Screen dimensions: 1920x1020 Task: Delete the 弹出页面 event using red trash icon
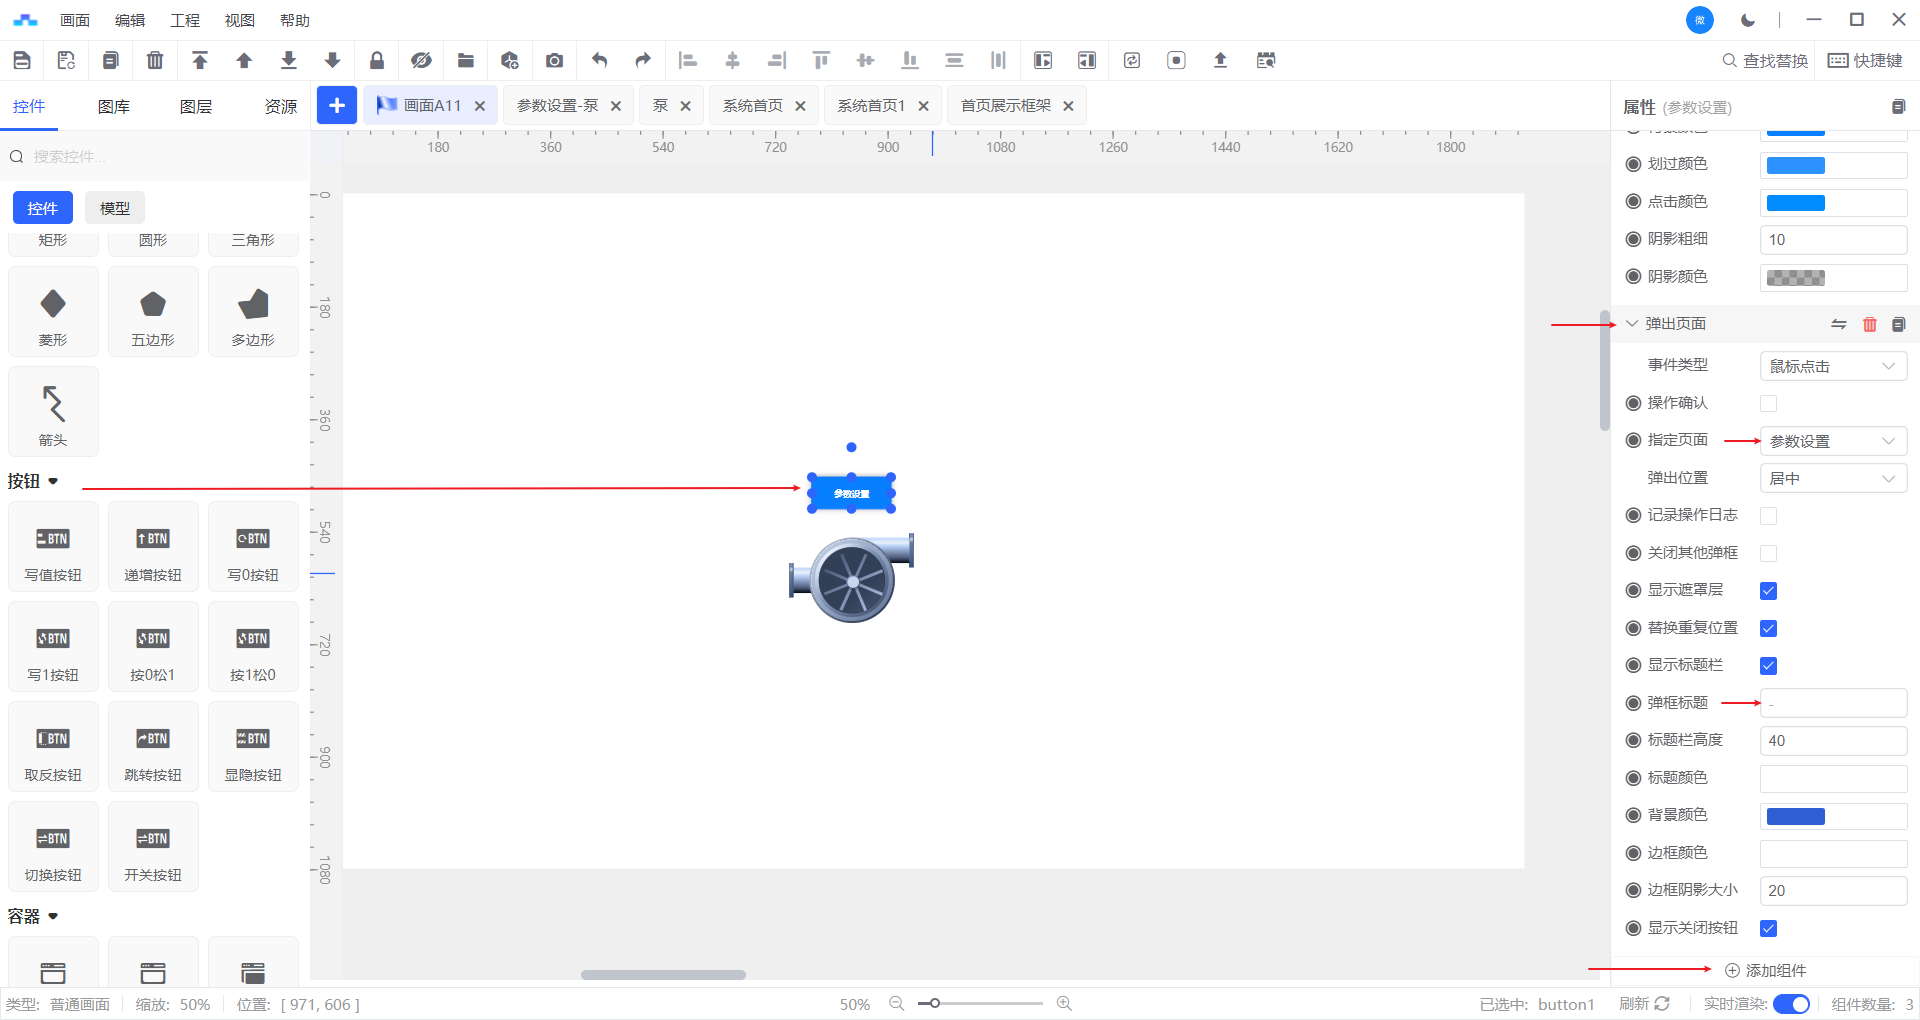(x=1869, y=324)
